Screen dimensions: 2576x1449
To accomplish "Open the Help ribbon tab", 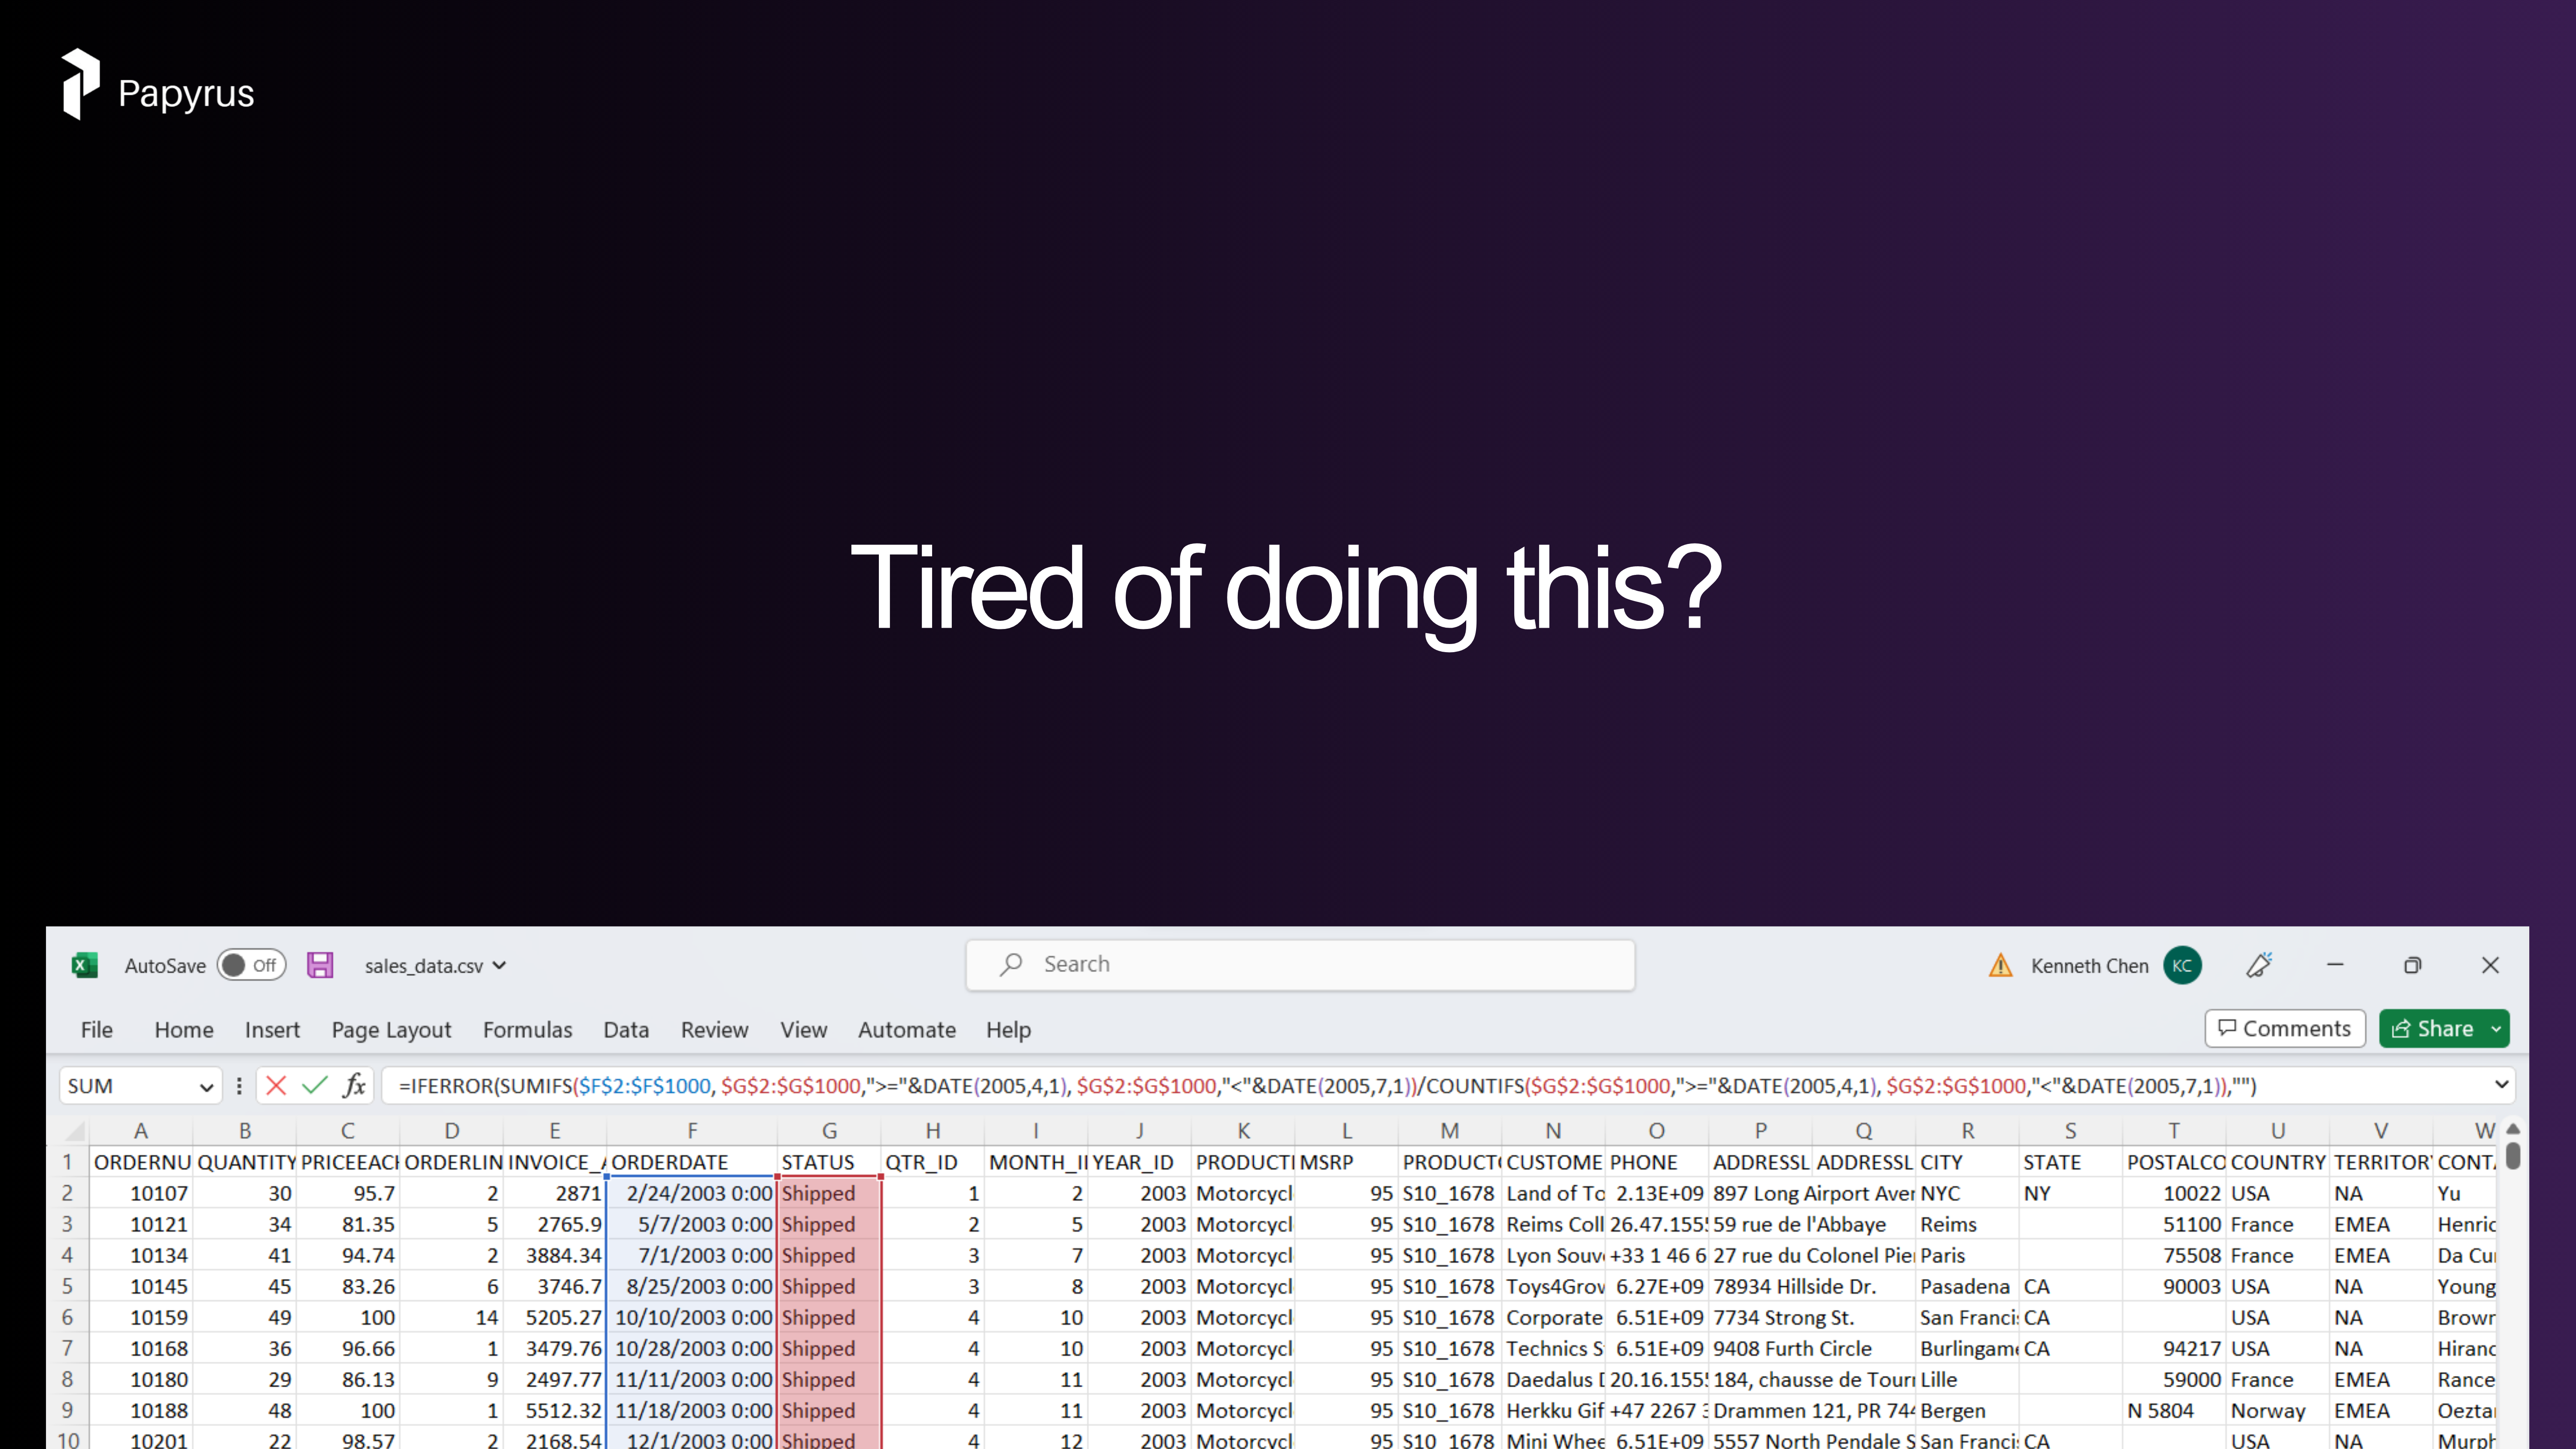I will (1008, 1029).
